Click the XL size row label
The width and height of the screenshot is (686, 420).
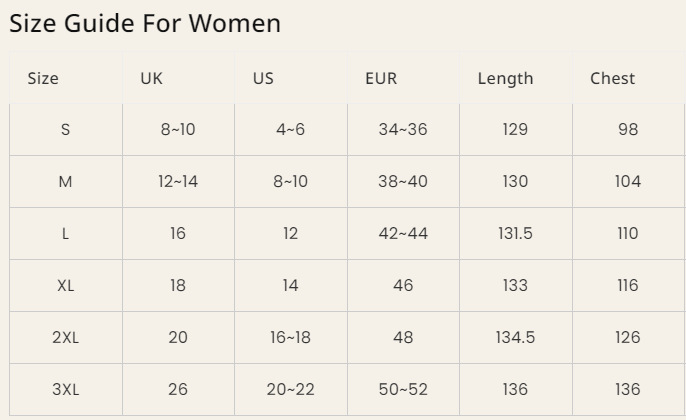66,286
